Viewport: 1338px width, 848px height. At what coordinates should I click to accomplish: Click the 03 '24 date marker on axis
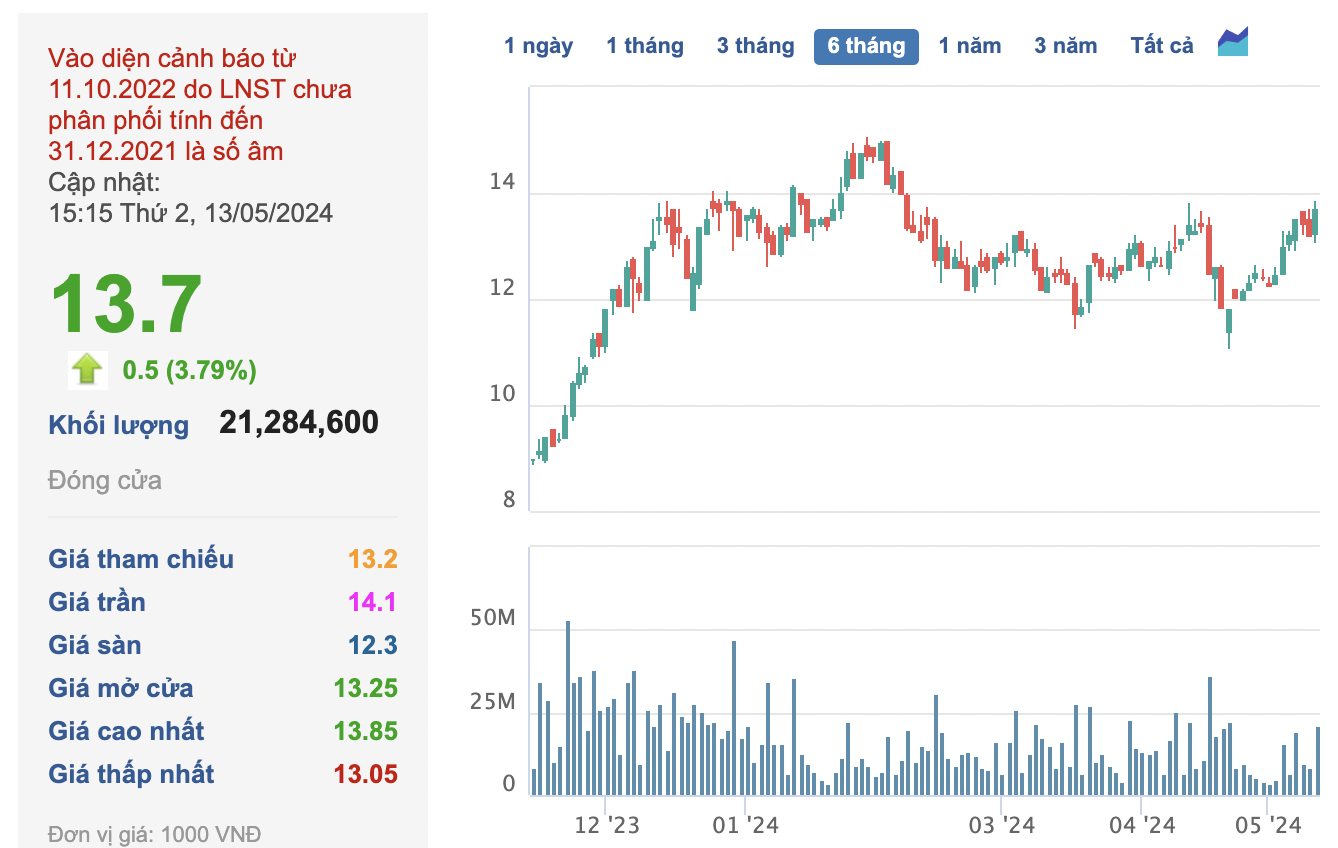[x=1002, y=825]
